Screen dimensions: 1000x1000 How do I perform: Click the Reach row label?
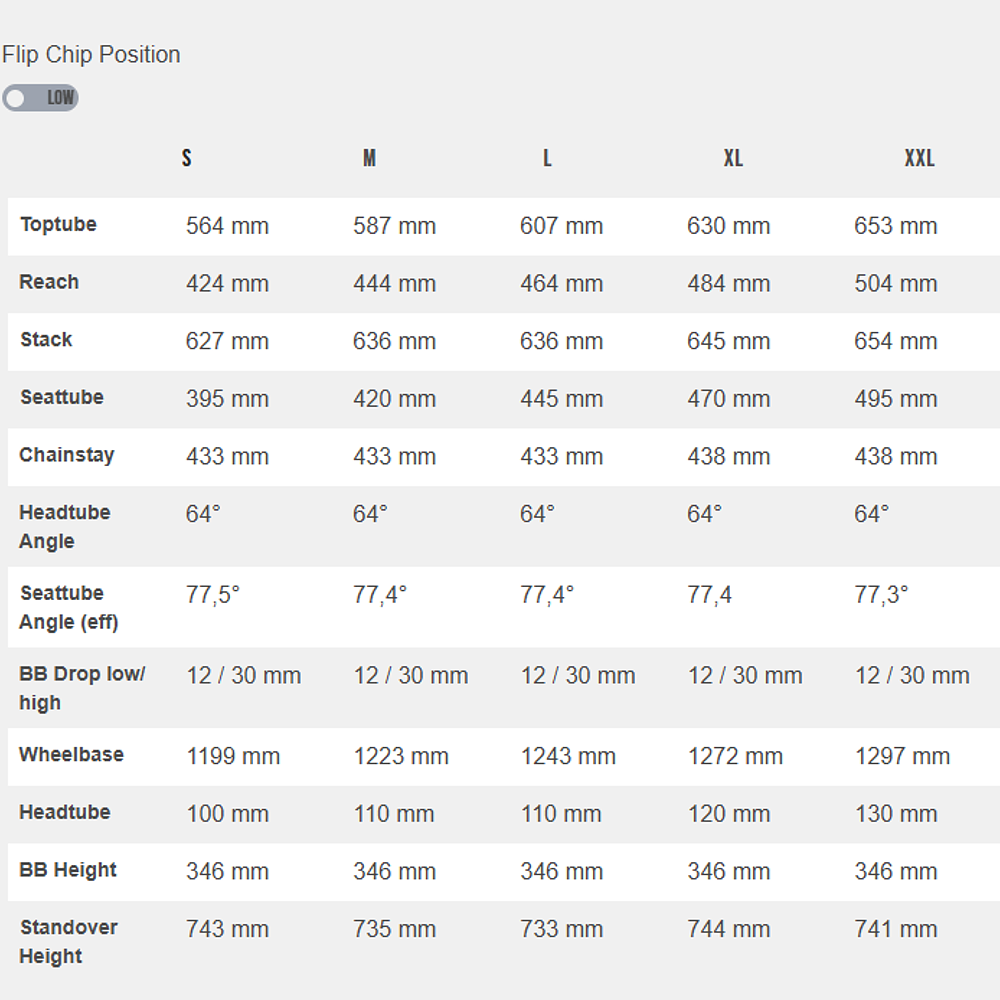point(49,282)
